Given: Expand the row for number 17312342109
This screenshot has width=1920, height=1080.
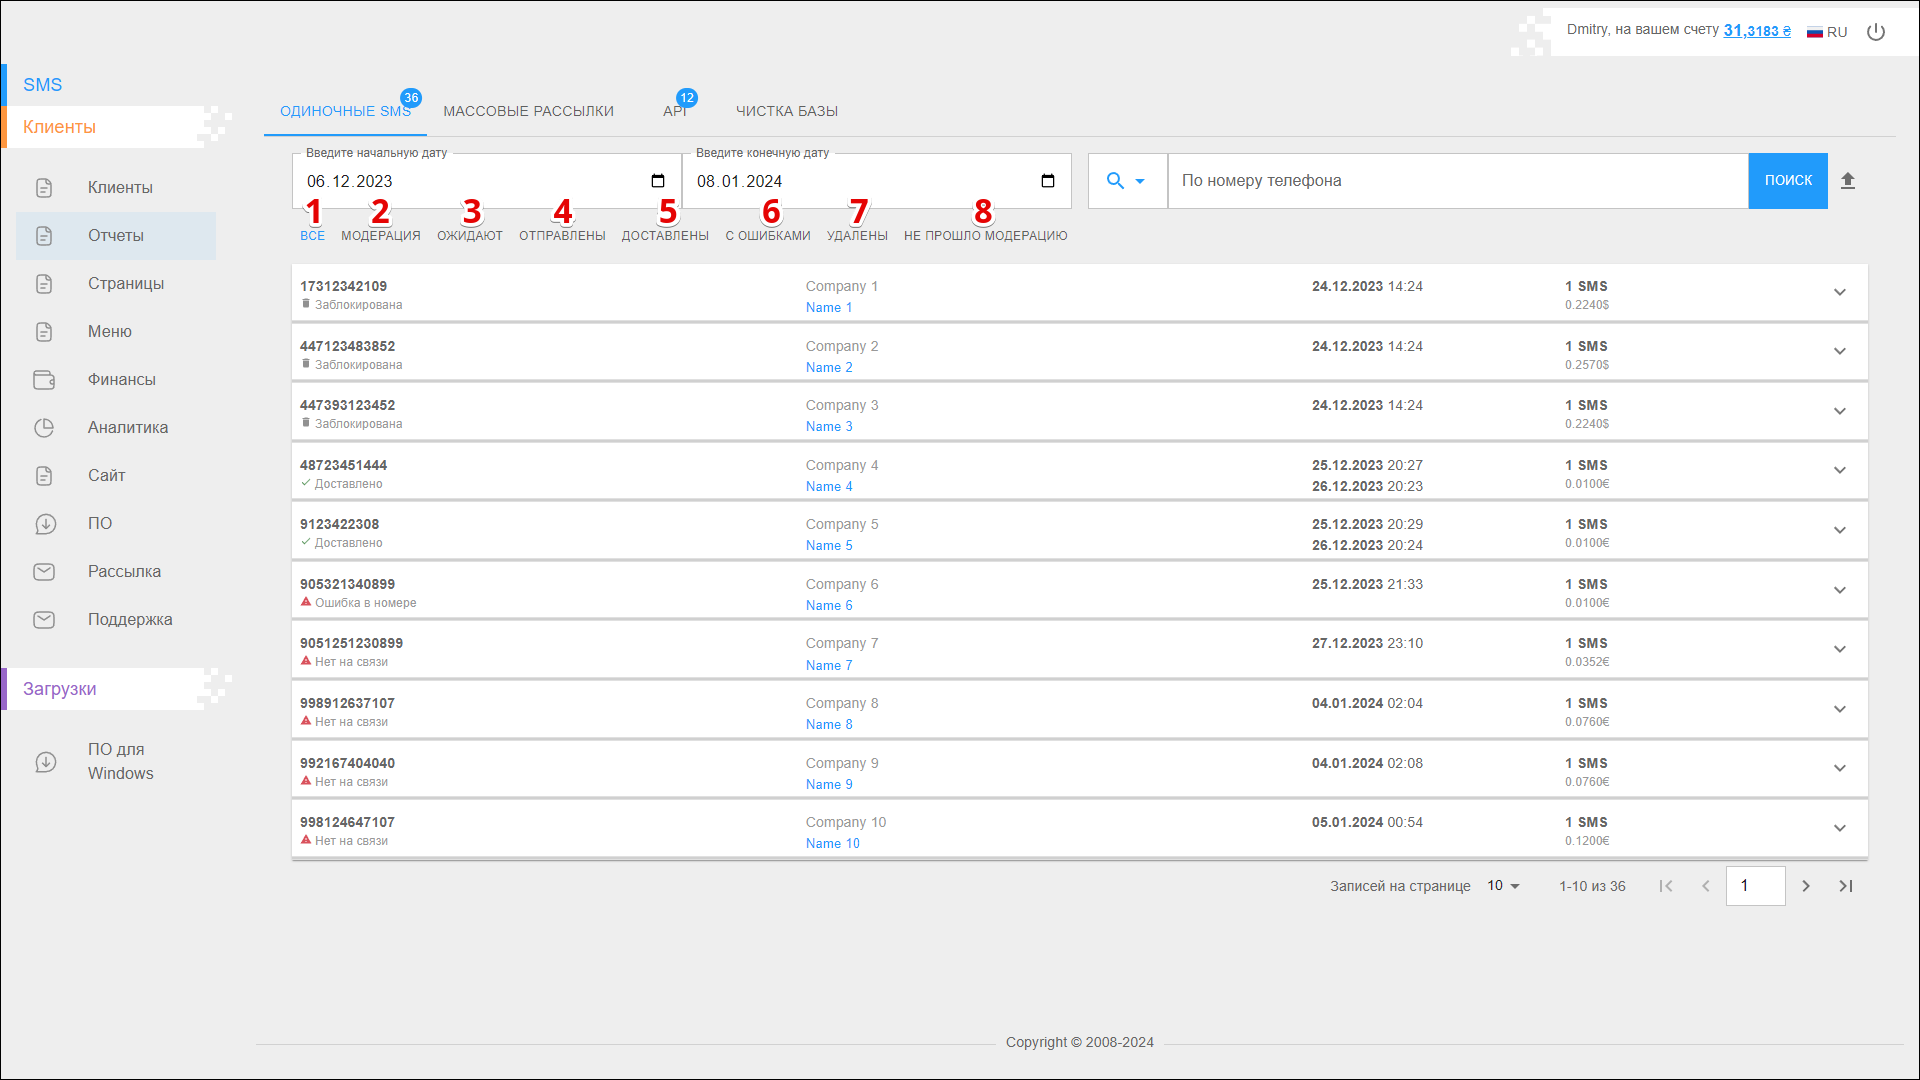Looking at the screenshot, I should click(1839, 292).
